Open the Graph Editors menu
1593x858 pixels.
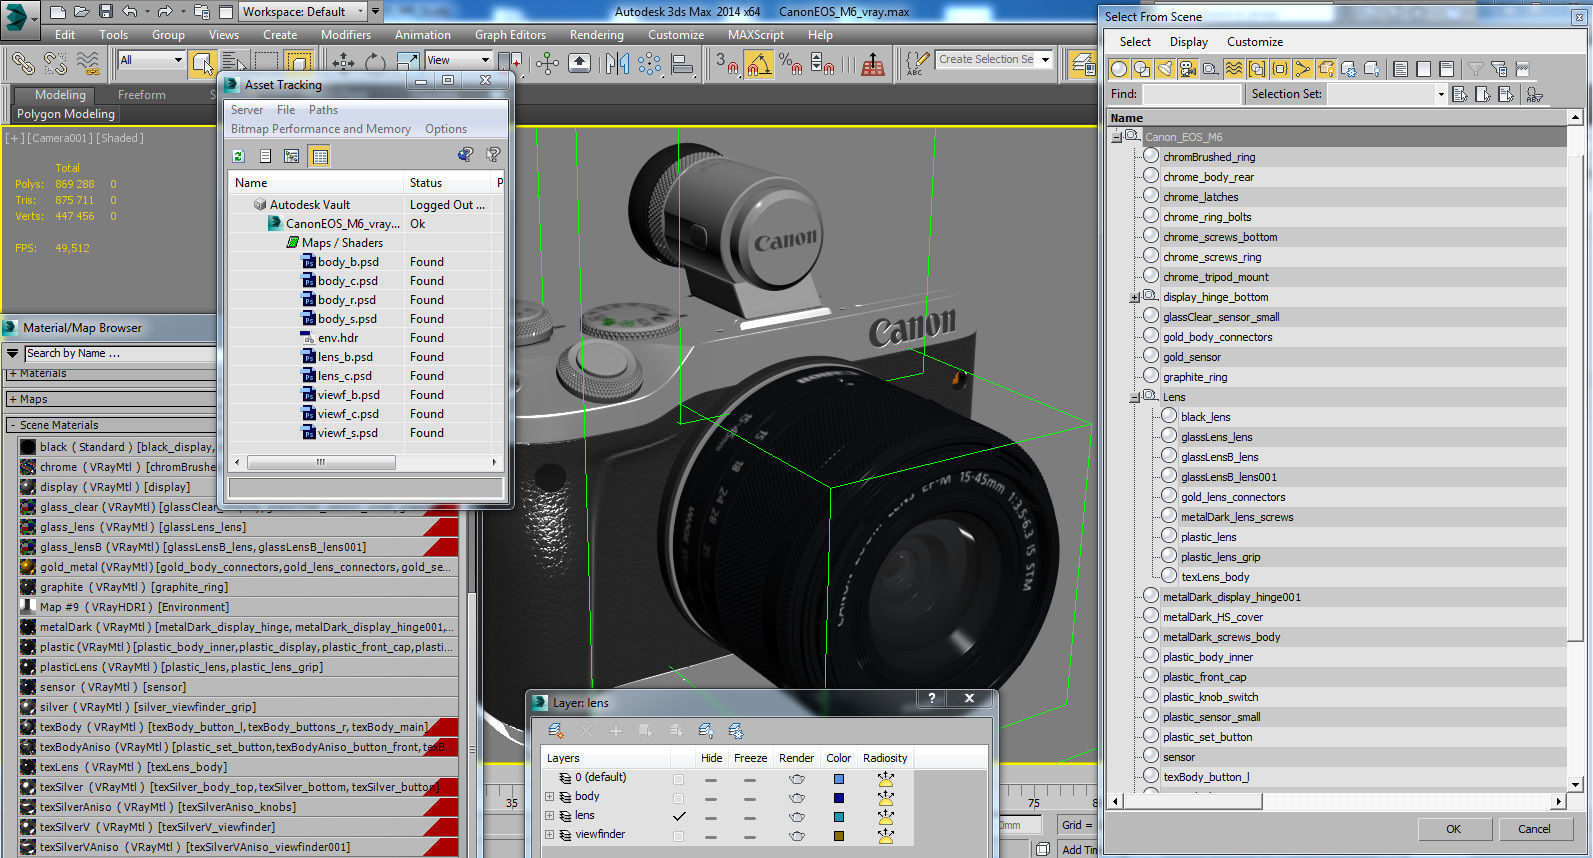[510, 34]
